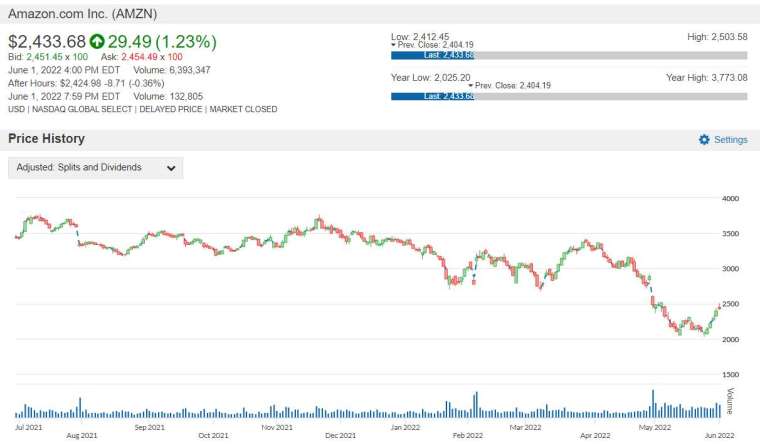
Task: Click the Year High: 3,773.08 label
Action: [x=706, y=78]
